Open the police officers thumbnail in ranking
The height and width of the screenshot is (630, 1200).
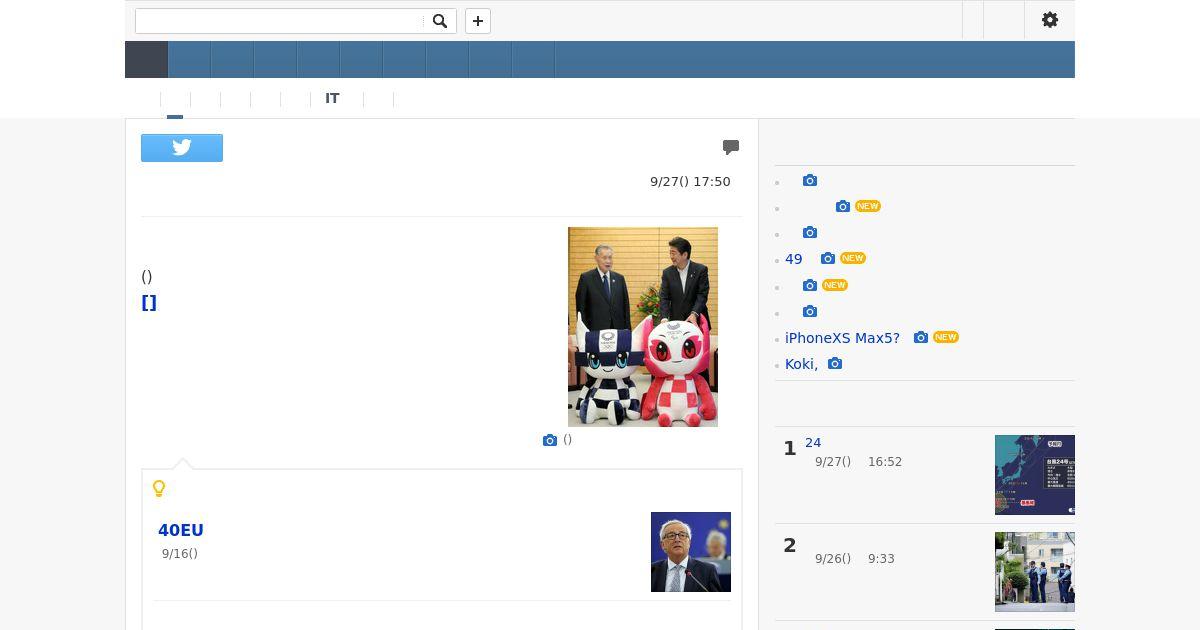pyautogui.click(x=1035, y=572)
